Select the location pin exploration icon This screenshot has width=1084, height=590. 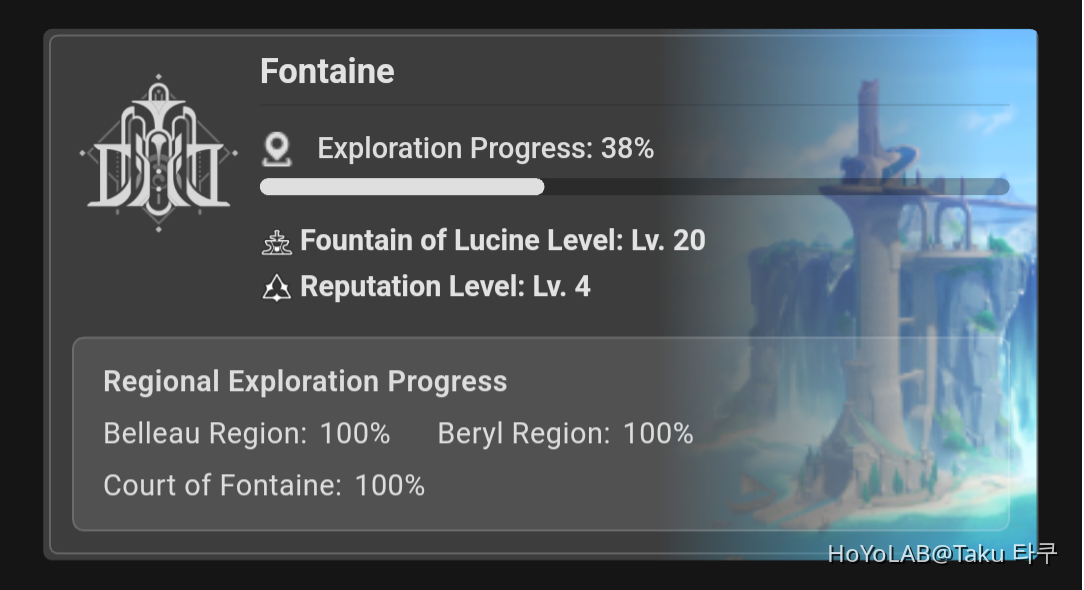[x=277, y=147]
